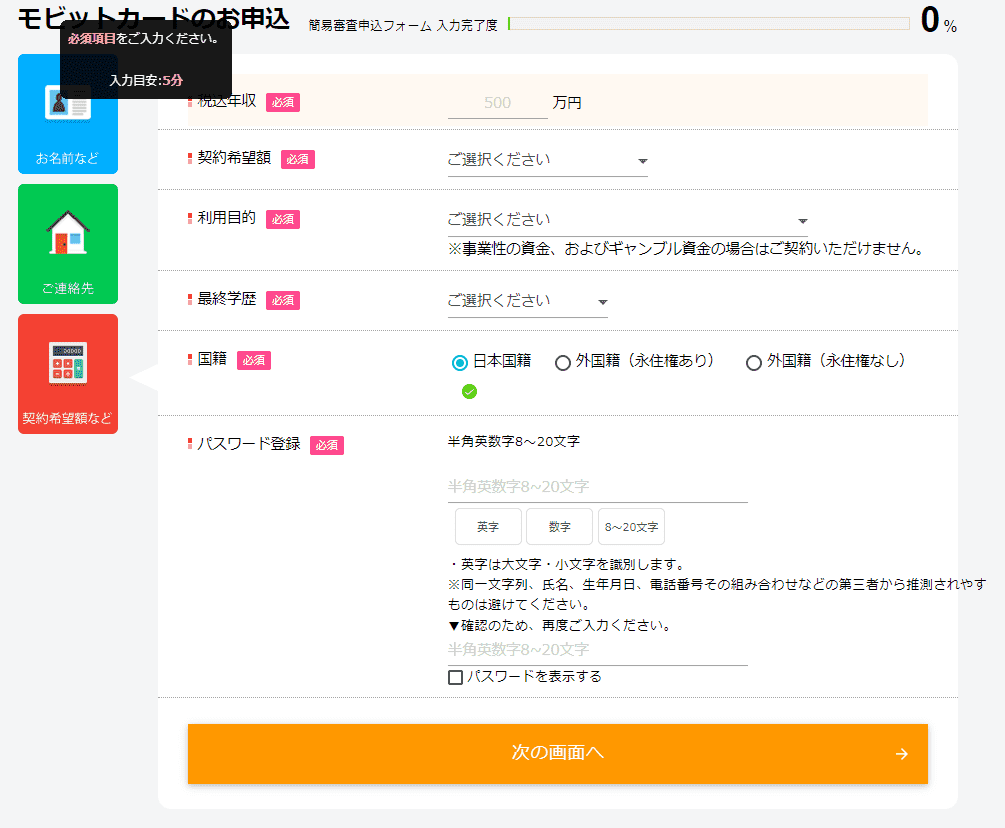Viewport: 1005px width, 828px height.
Task: Select 日本国籍 radio button
Action: pyautogui.click(x=460, y=363)
